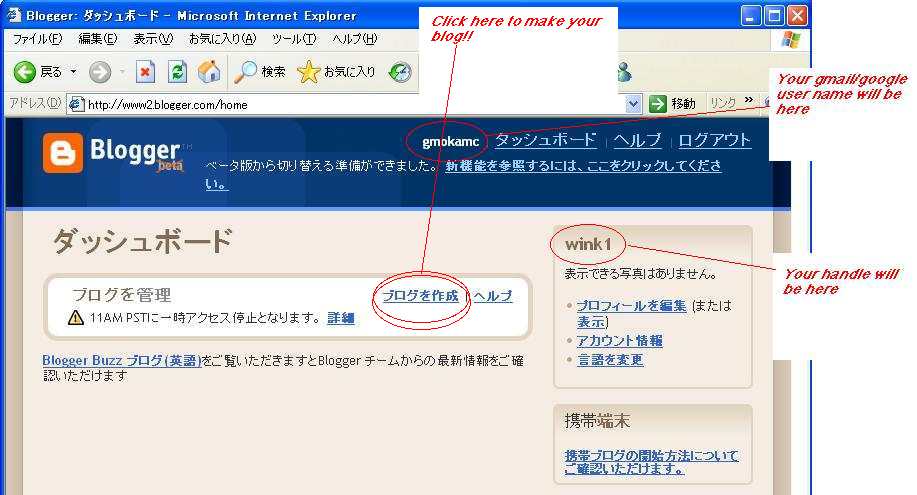This screenshot has width=917, height=495.
Task: Click the page icon in address bar
Action: (x=76, y=105)
